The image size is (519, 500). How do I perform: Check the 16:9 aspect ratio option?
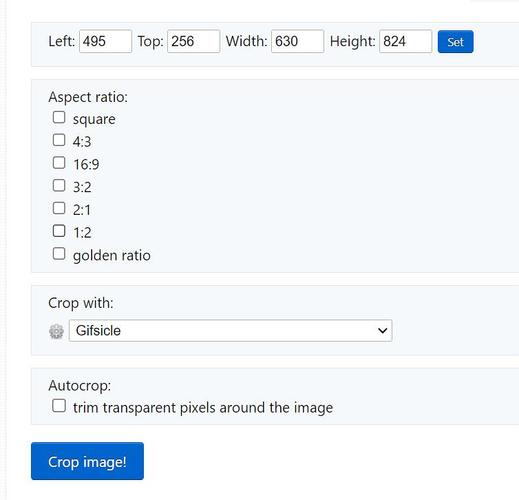click(x=59, y=163)
